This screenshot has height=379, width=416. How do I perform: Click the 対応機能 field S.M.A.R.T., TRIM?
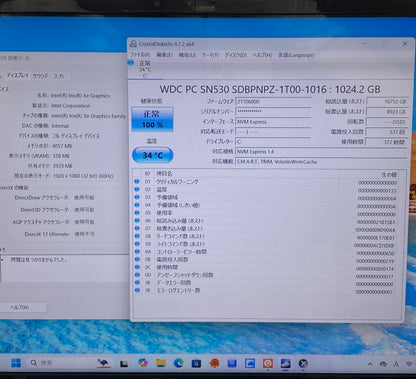coord(321,162)
